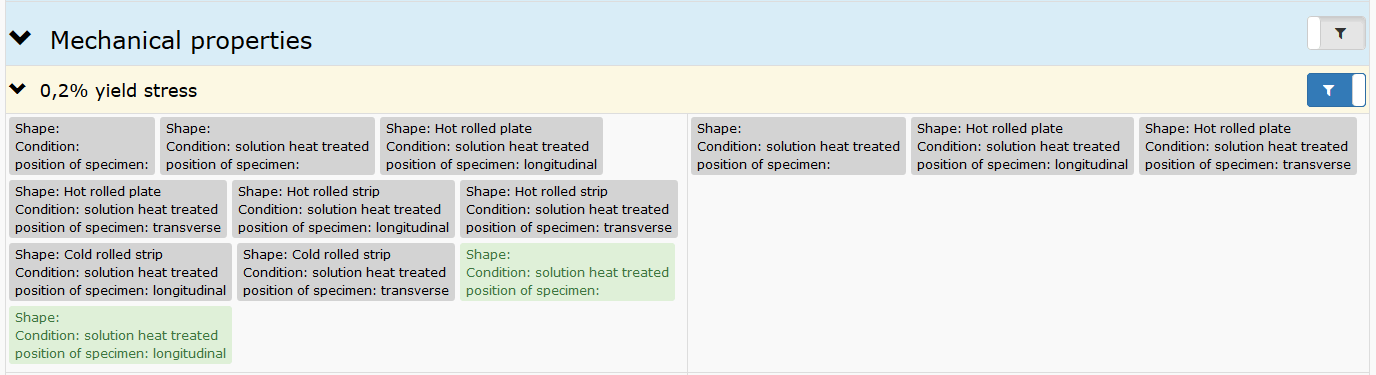
Task: Select Hot rolled strip longitudinal tag
Action: click(x=343, y=209)
